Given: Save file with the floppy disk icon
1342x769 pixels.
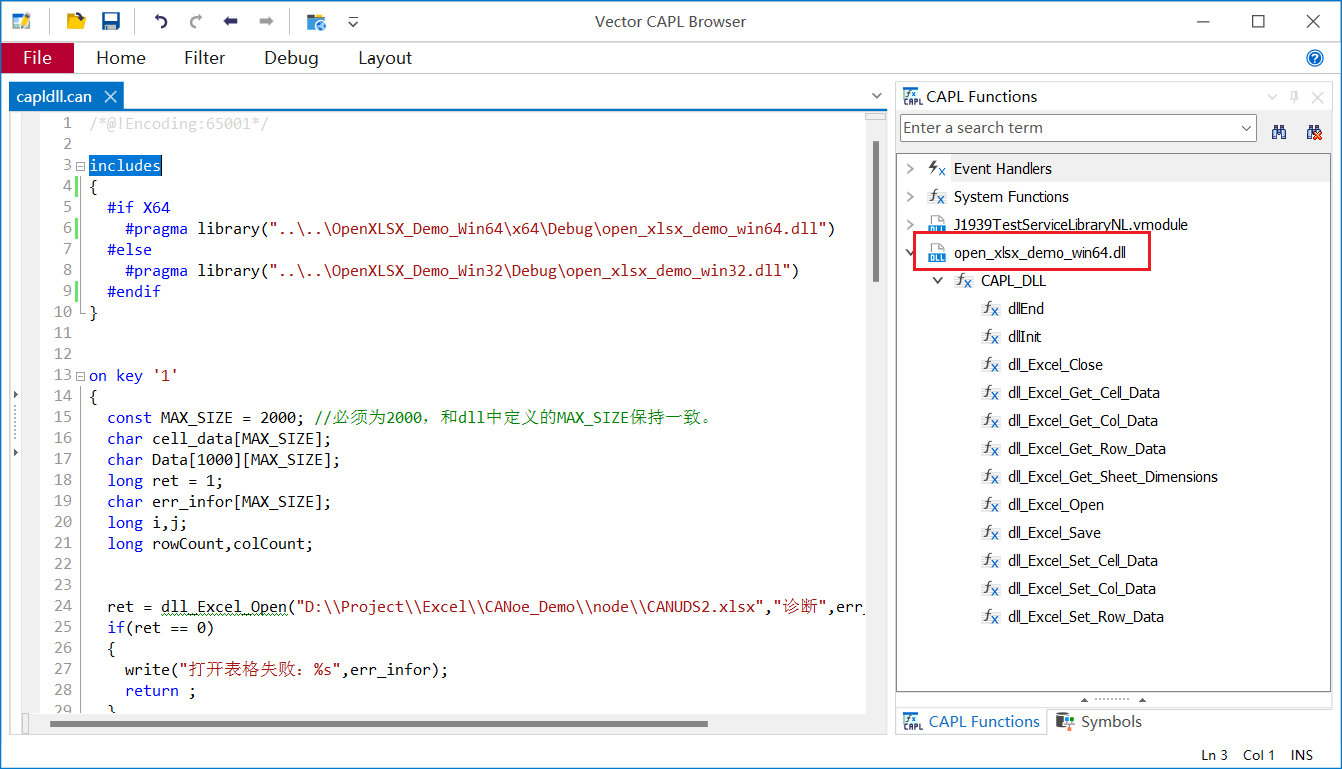Looking at the screenshot, I should (x=110, y=21).
